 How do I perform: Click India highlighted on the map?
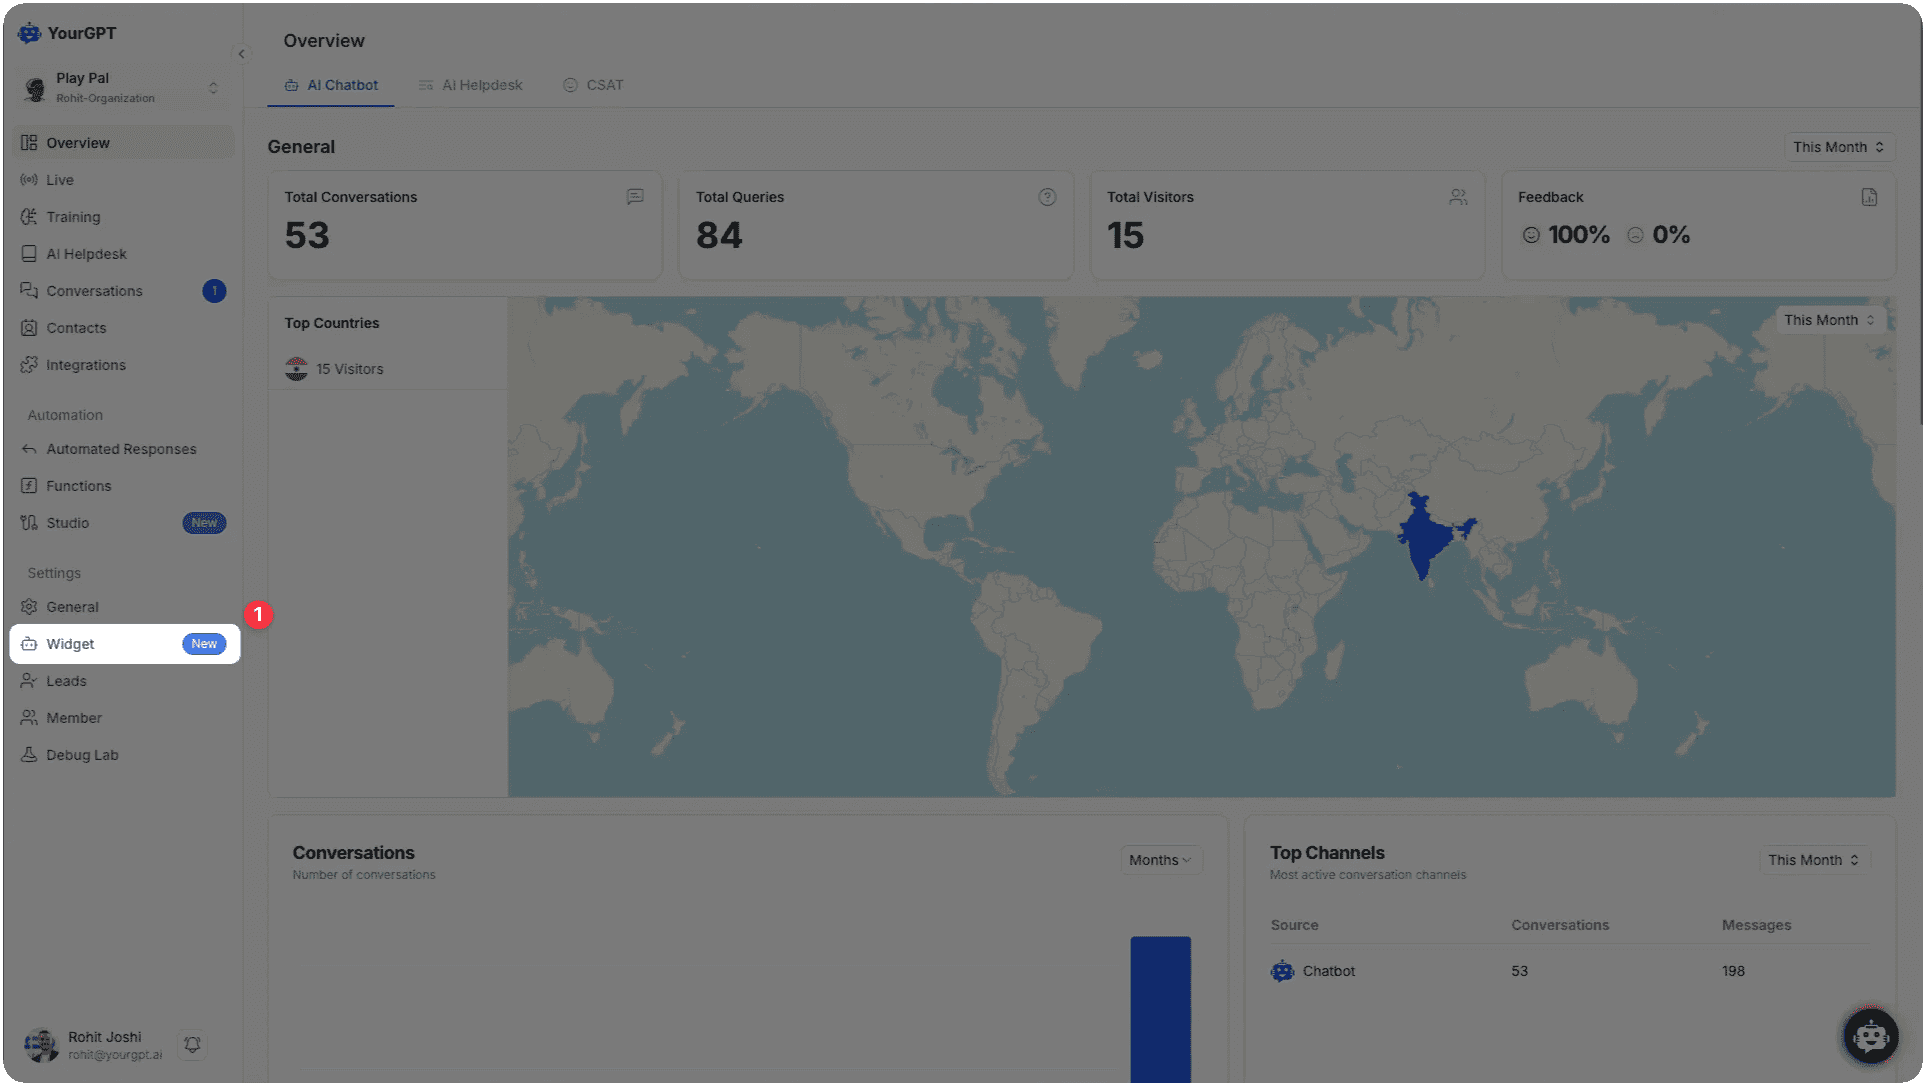(1423, 538)
